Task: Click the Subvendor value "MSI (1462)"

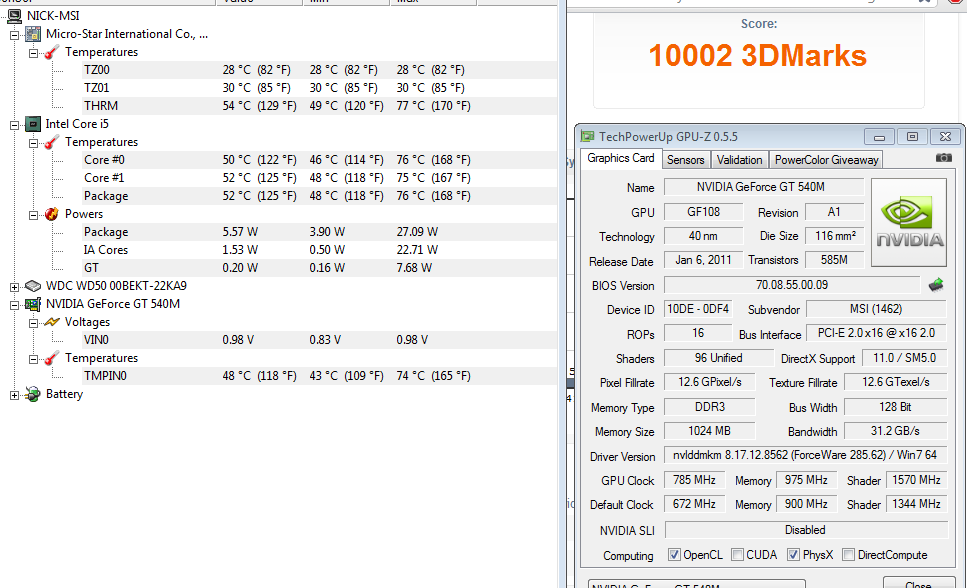Action: point(876,309)
